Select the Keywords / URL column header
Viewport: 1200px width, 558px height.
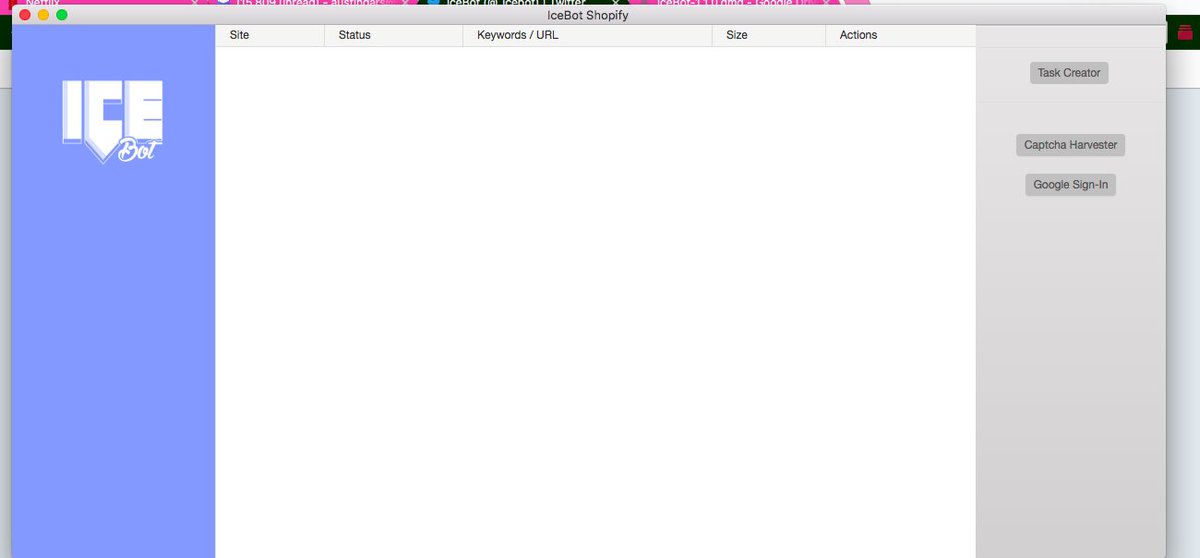click(587, 35)
